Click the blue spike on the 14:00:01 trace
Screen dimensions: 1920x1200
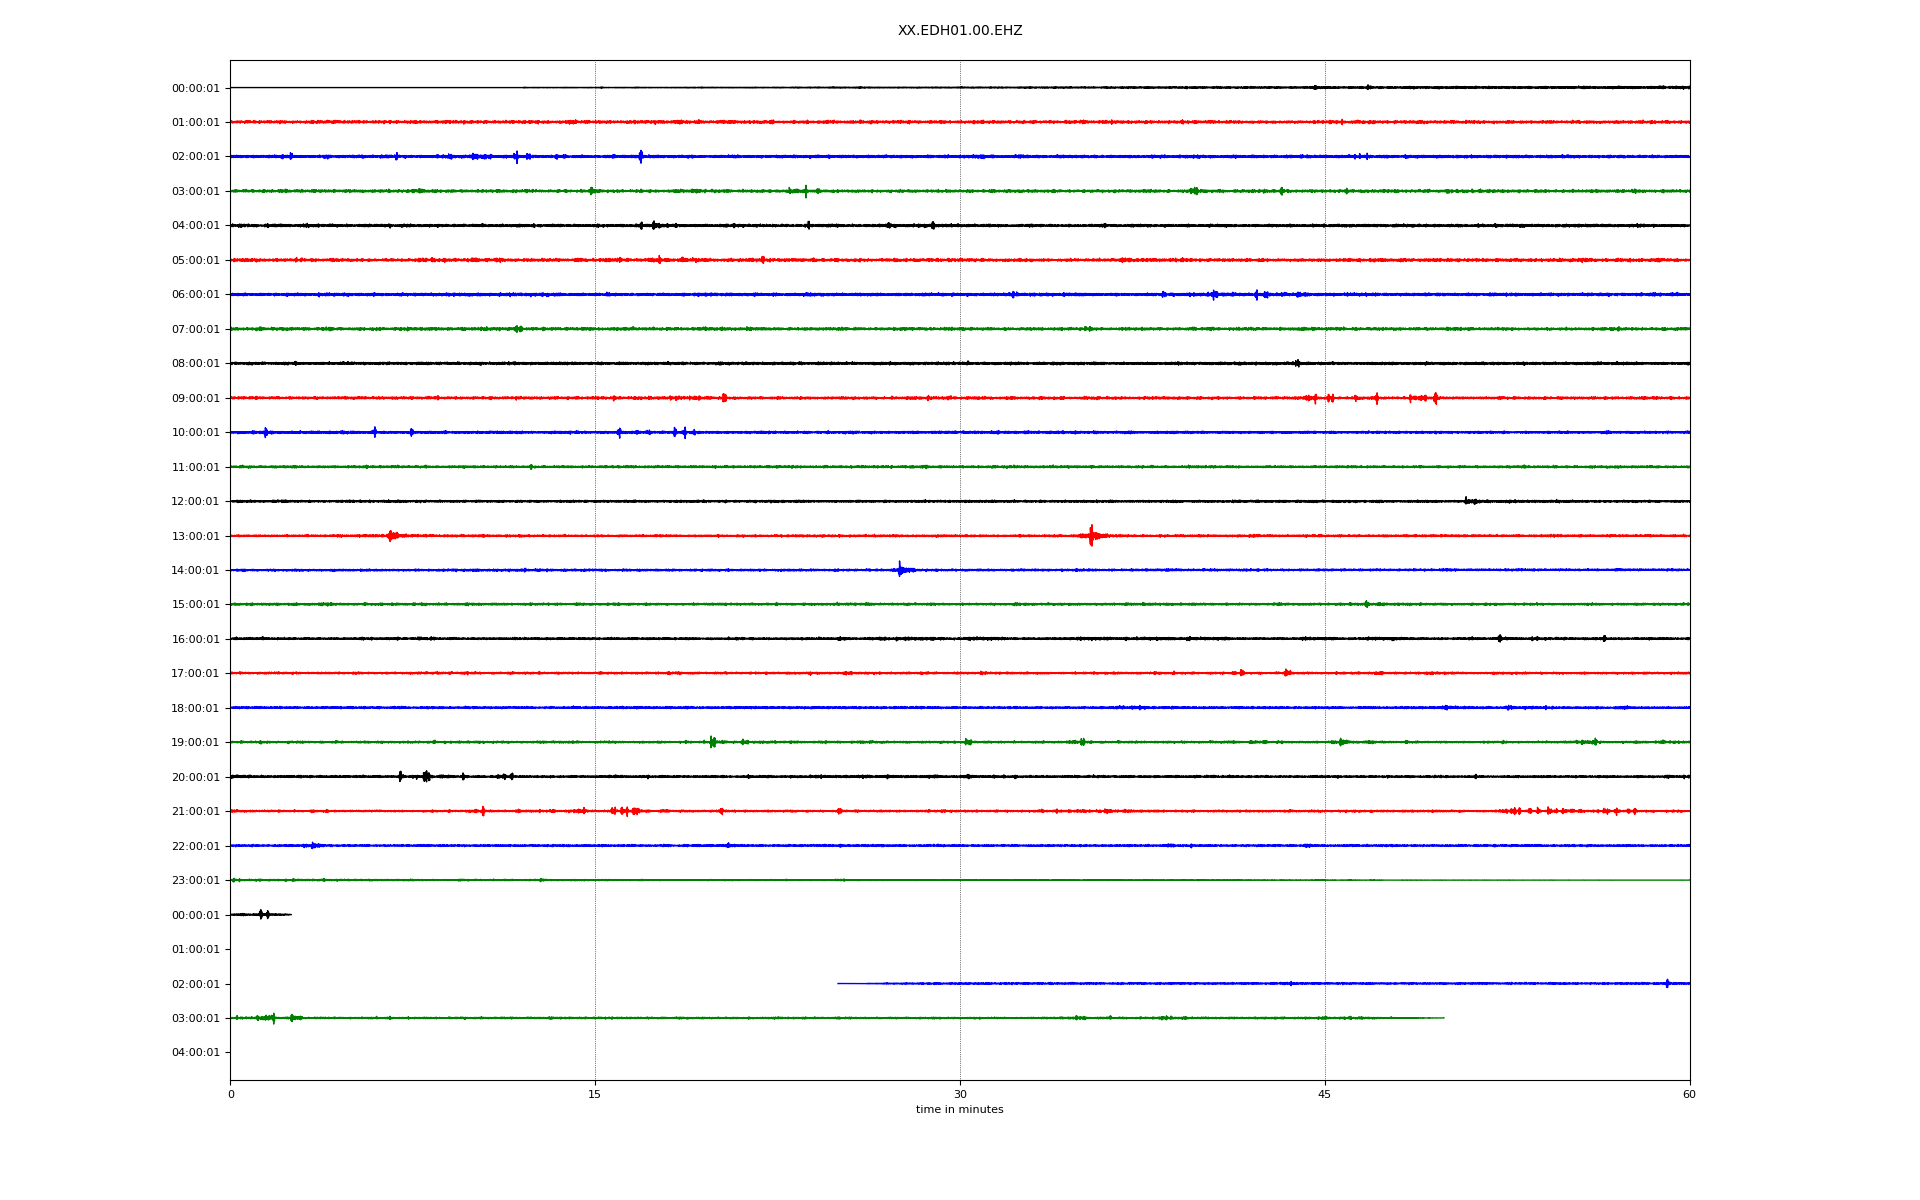[900, 570]
